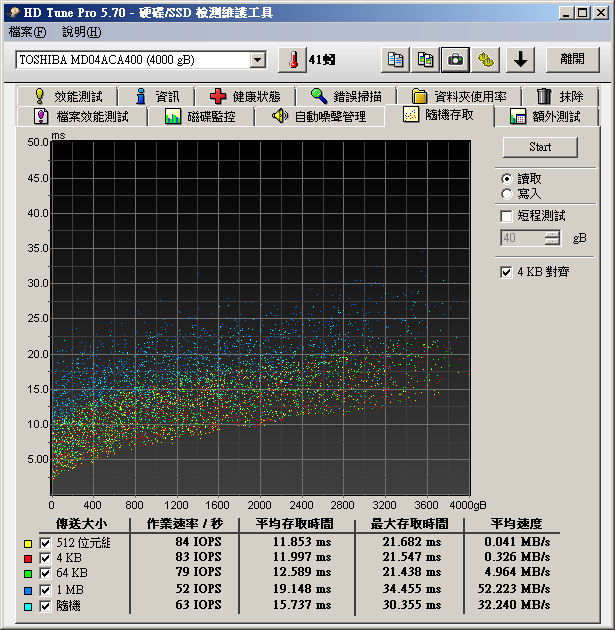Select the 讀取 radio button
The image size is (615, 630).
(x=507, y=179)
